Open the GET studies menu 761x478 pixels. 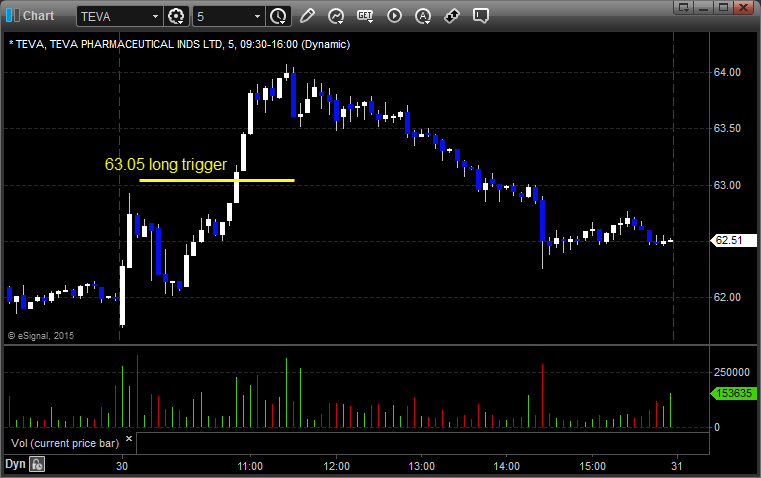[365, 16]
